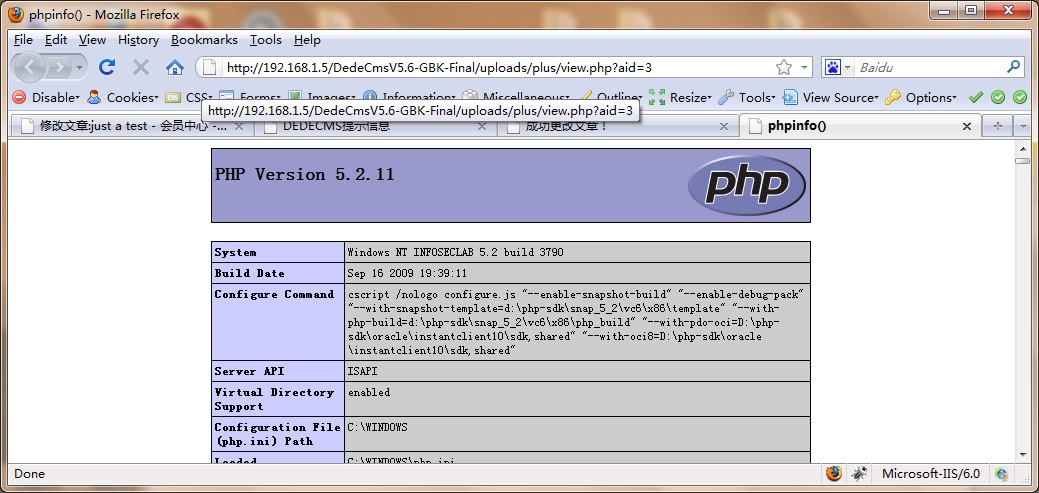Click the 'Virtual Directory Support' row label
The height and width of the screenshot is (493, 1039).
click(274, 399)
